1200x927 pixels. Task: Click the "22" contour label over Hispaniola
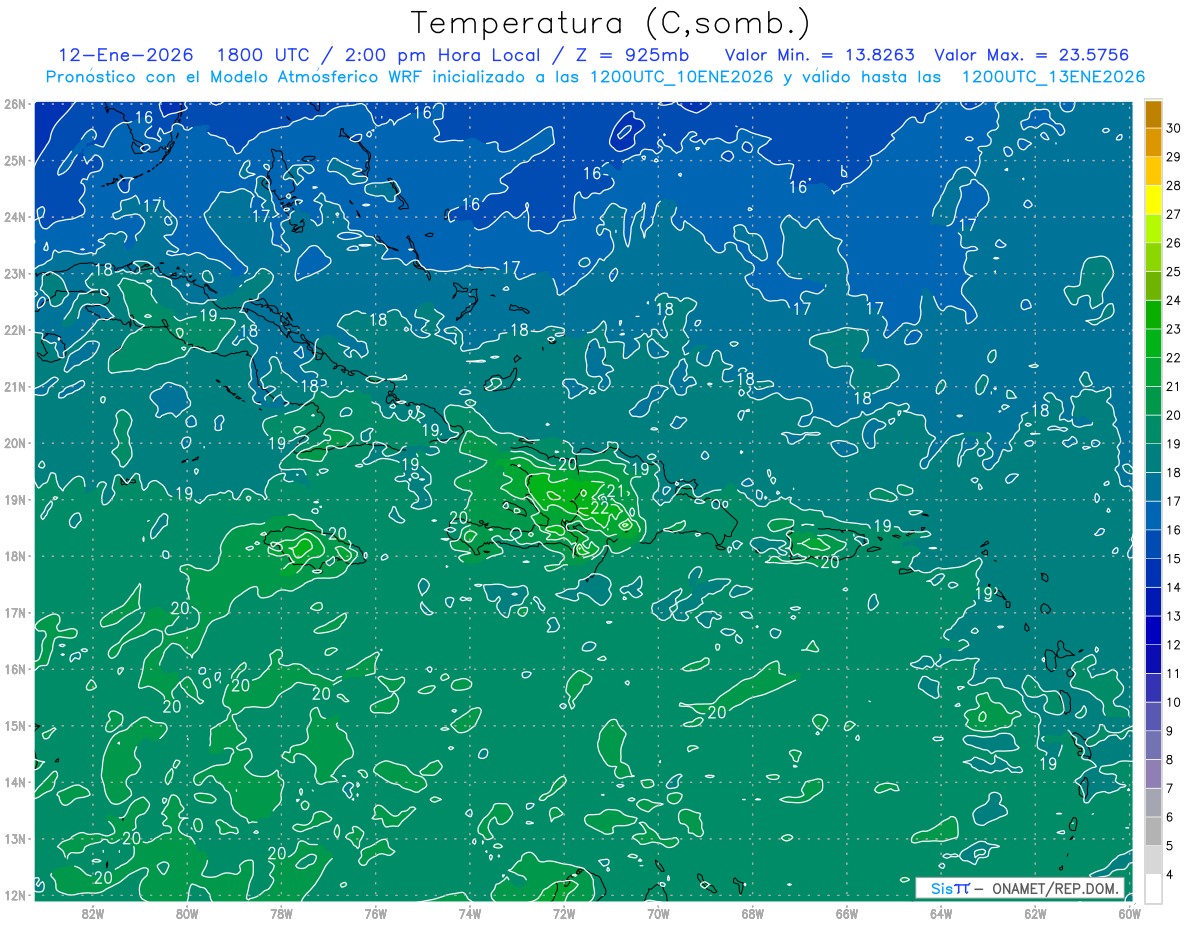601,508
